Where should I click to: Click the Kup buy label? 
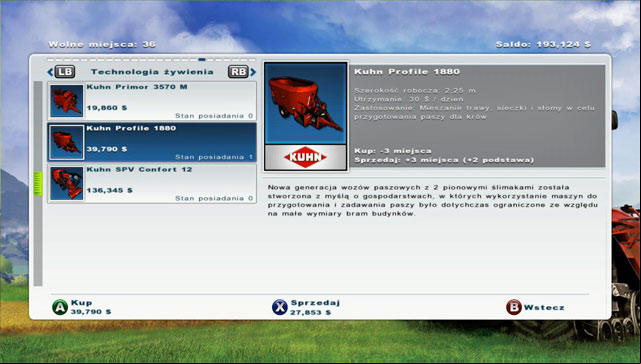tap(81, 303)
